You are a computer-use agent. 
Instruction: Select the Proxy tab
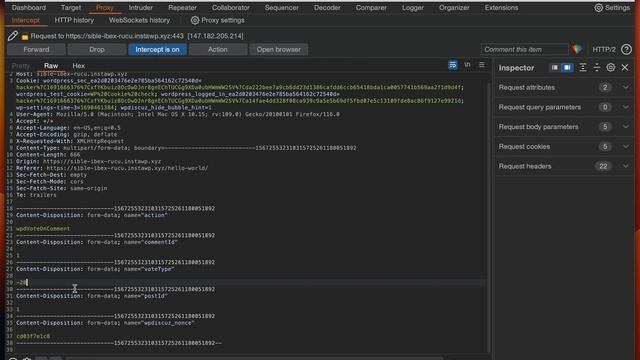coord(104,8)
